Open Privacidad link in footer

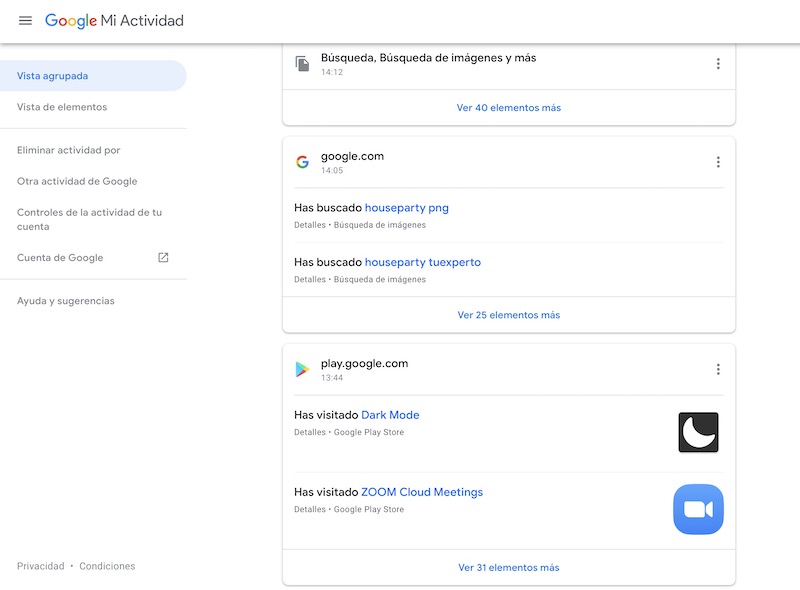coord(40,566)
